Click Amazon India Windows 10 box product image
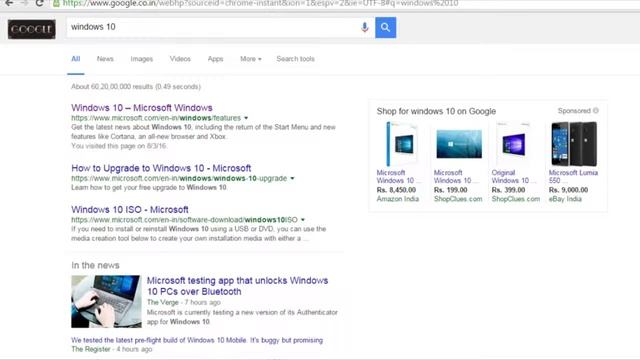The image size is (640, 360). 401,144
